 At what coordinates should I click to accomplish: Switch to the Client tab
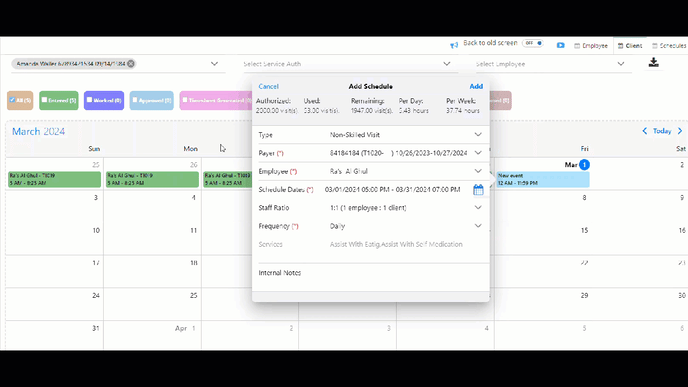[x=630, y=46]
